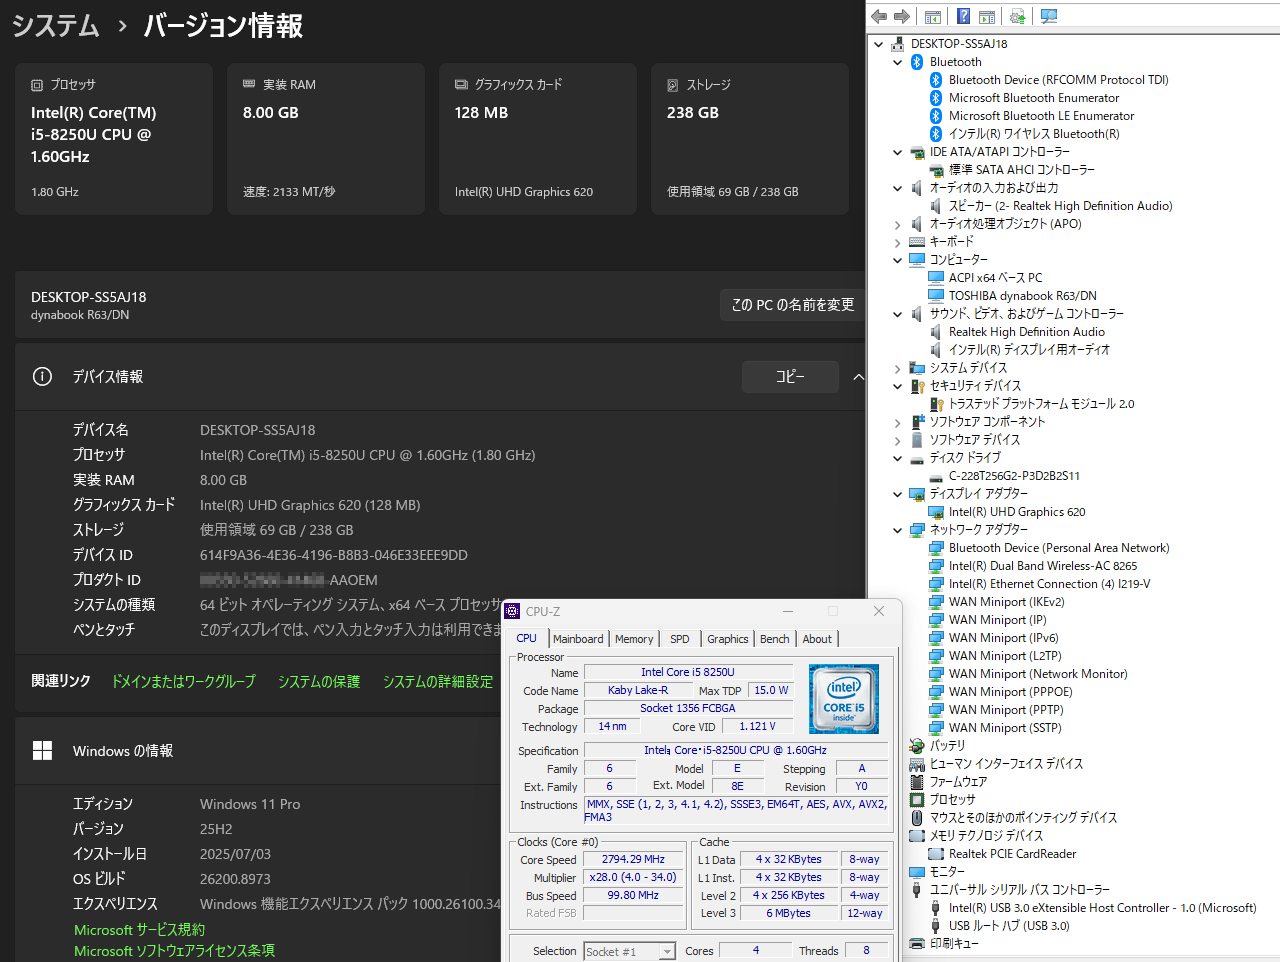The width and height of the screenshot is (1280, 962).
Task: Expand the システム デバイス category
Action: pos(898,368)
